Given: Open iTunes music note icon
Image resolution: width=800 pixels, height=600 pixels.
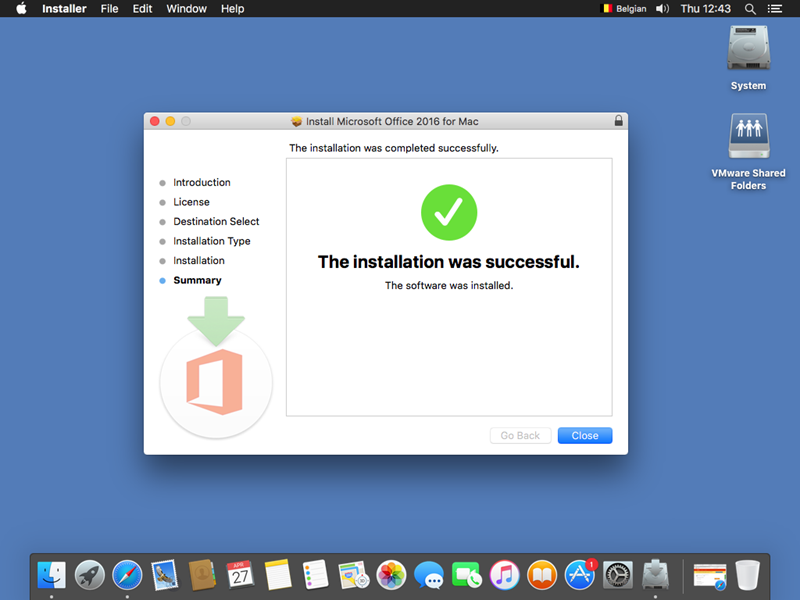Looking at the screenshot, I should pos(504,575).
